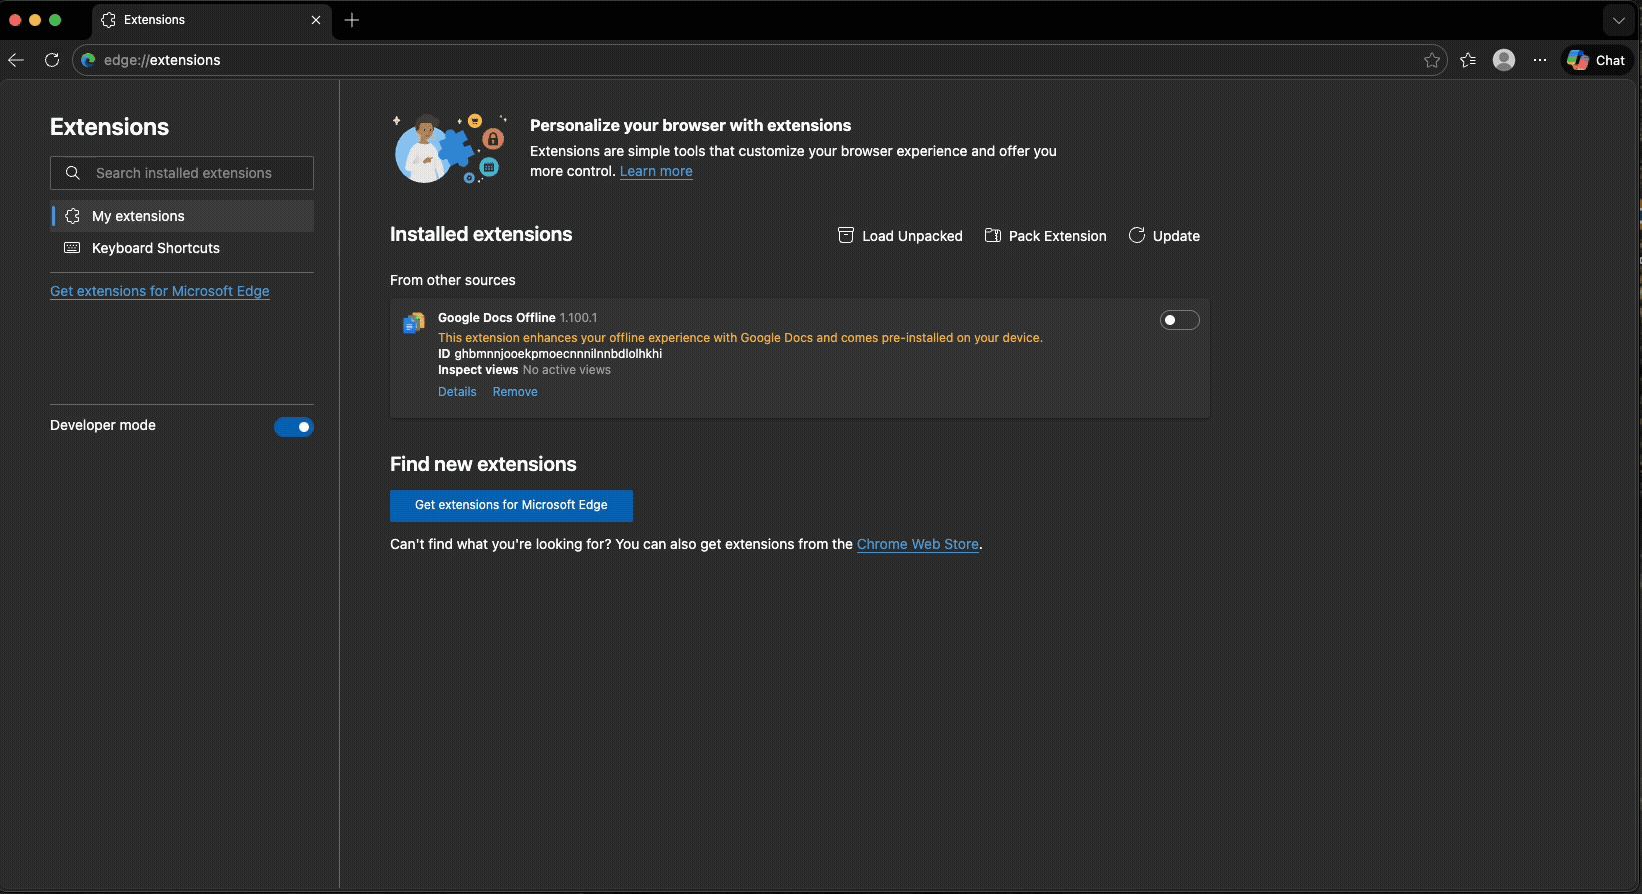Focus the Search installed extensions field
The height and width of the screenshot is (894, 1642).
pos(182,173)
